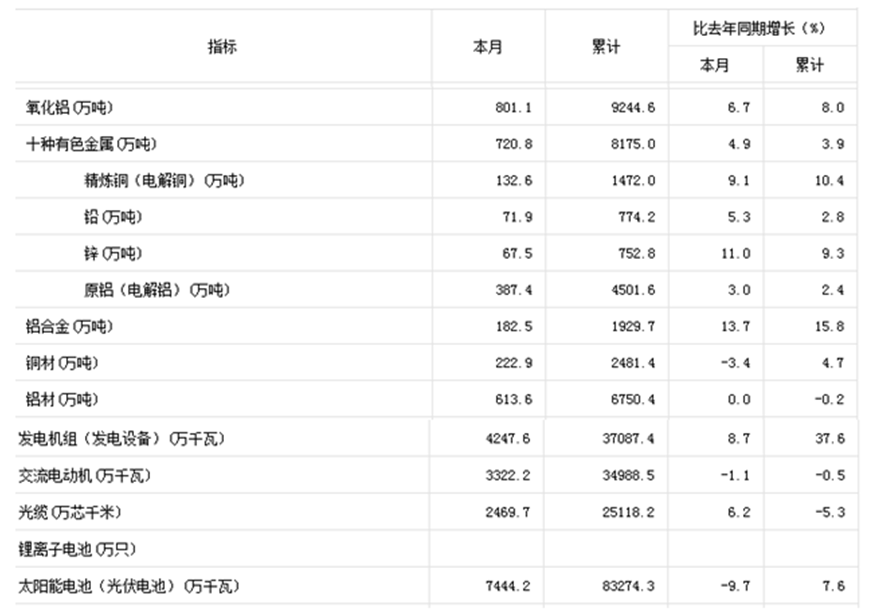Click the 太阳能电池（光伏电池）row label

130,585
